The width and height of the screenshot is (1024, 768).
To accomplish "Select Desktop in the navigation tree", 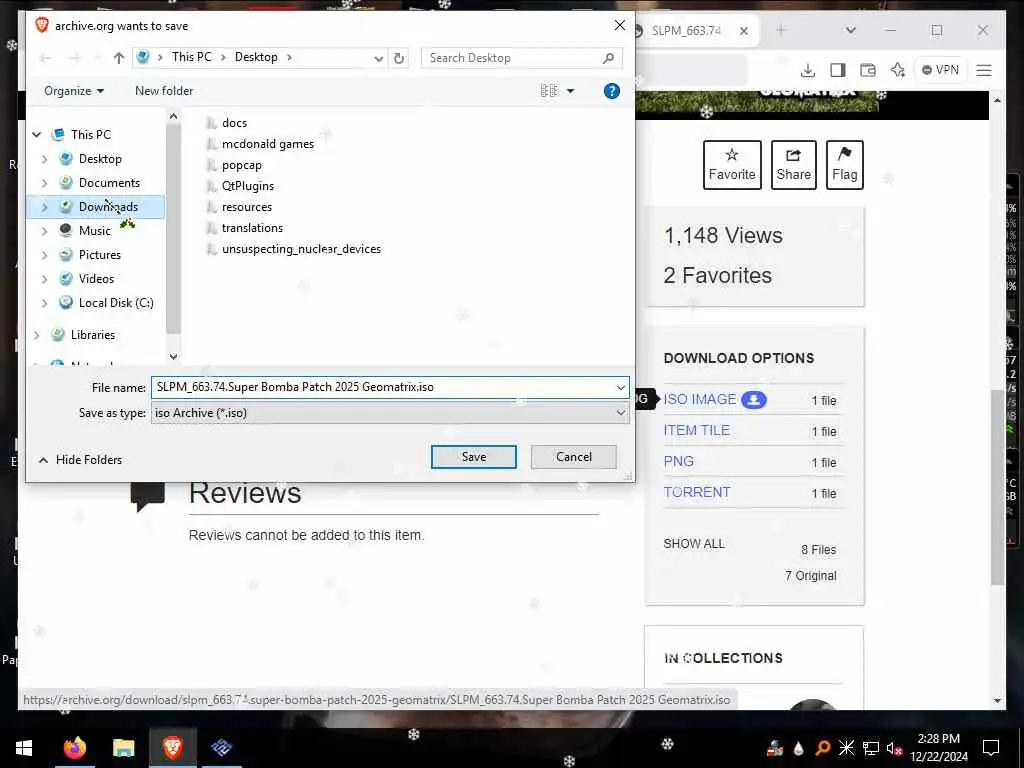I will tap(100, 159).
